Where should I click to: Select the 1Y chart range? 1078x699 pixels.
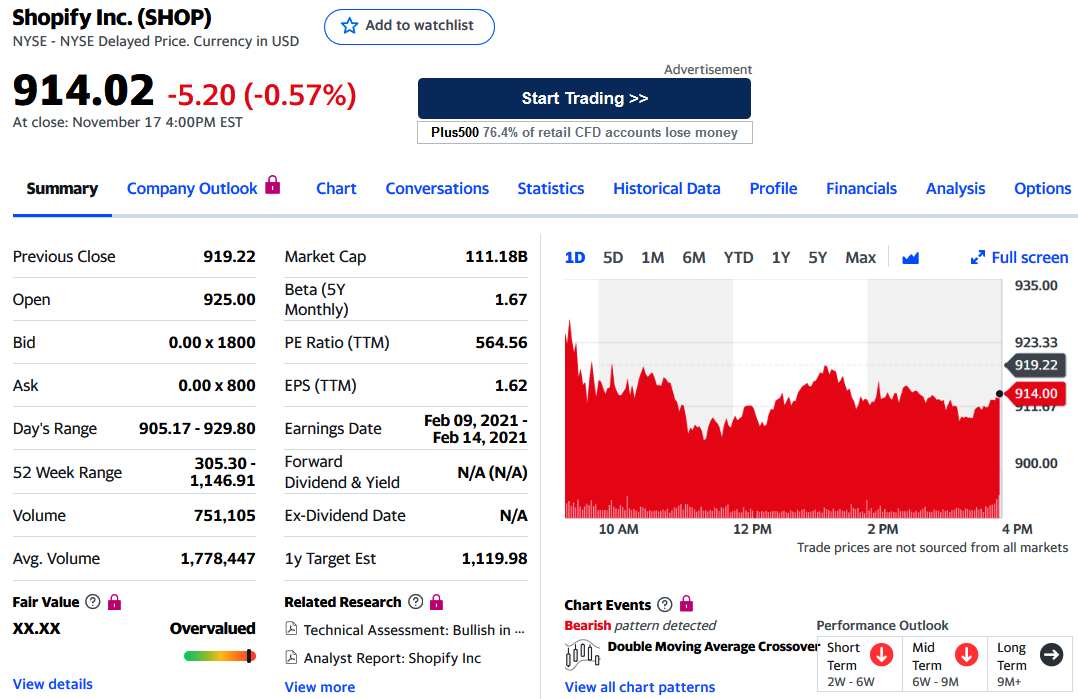[x=780, y=258]
